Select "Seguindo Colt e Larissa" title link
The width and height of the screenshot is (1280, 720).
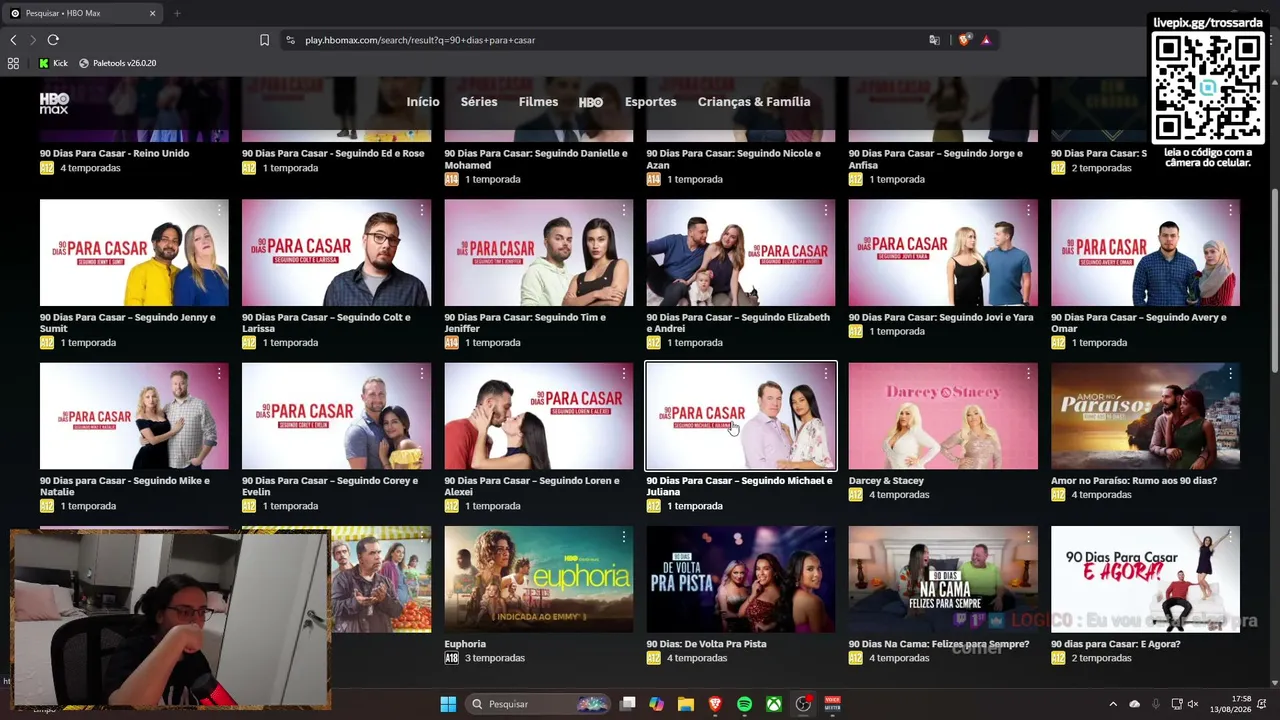click(x=326, y=323)
